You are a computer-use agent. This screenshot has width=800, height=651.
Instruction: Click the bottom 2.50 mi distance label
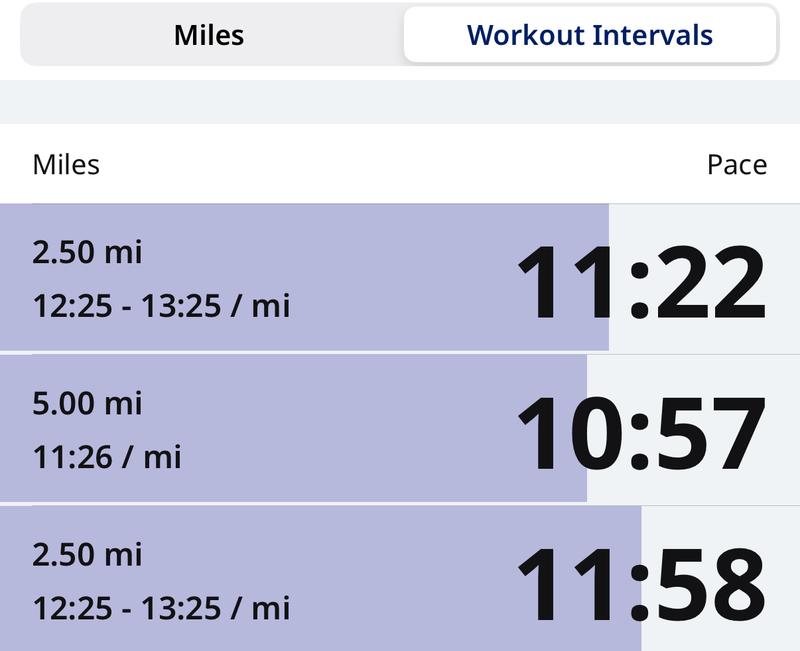coord(87,554)
